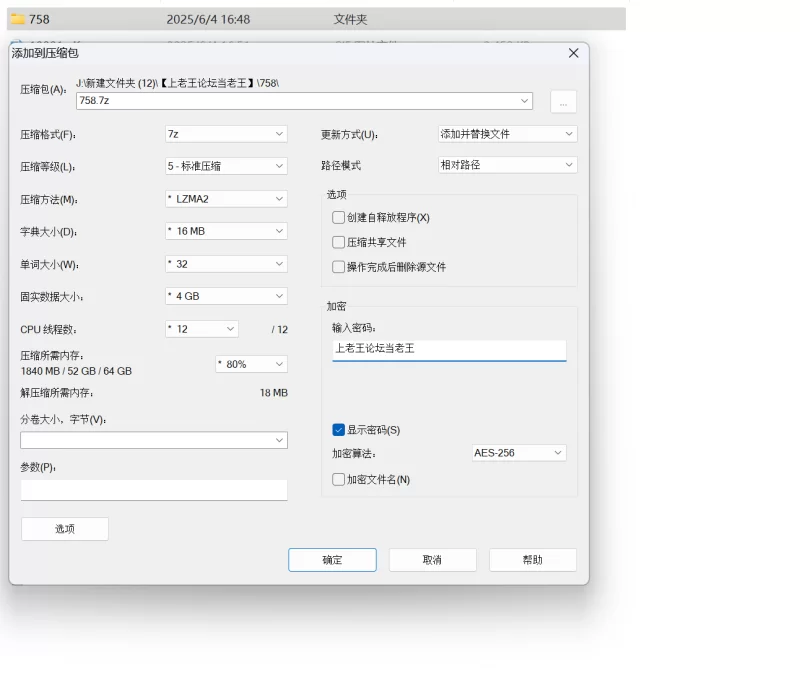
Task: Toggle the compress shared files (压缩共享文件) checkbox
Action: (x=339, y=242)
